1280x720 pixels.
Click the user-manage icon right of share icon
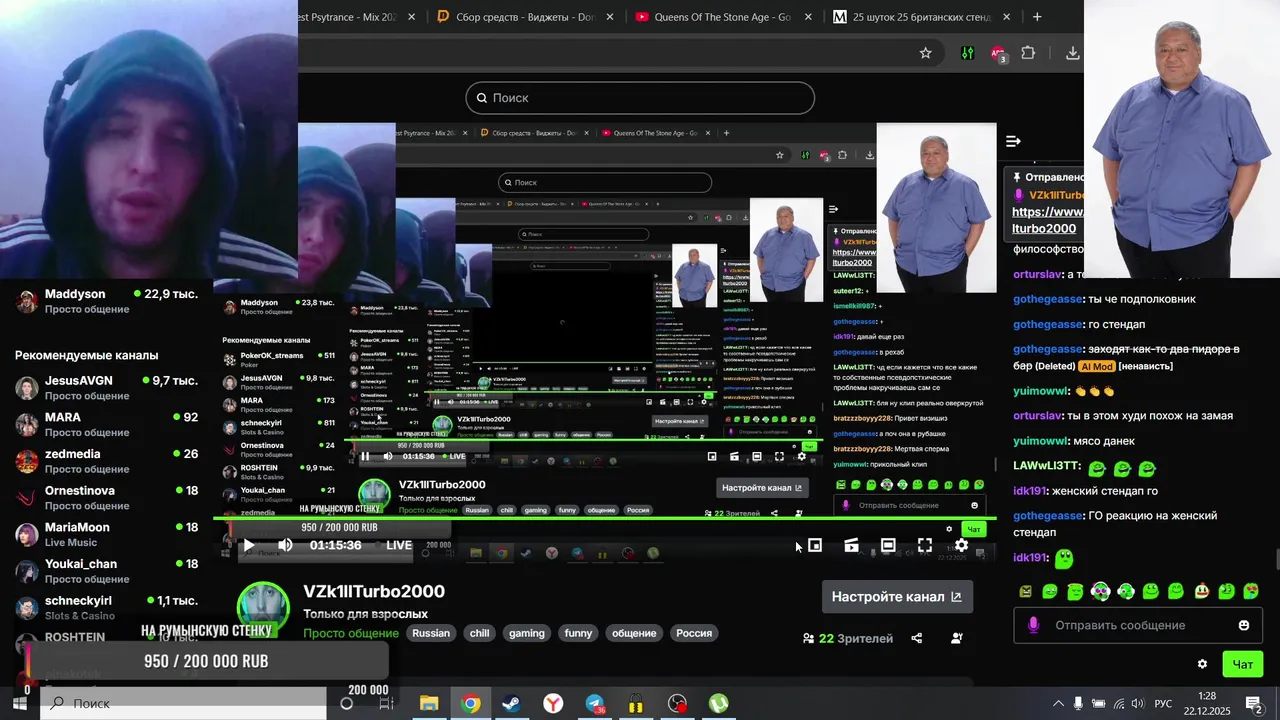point(957,638)
